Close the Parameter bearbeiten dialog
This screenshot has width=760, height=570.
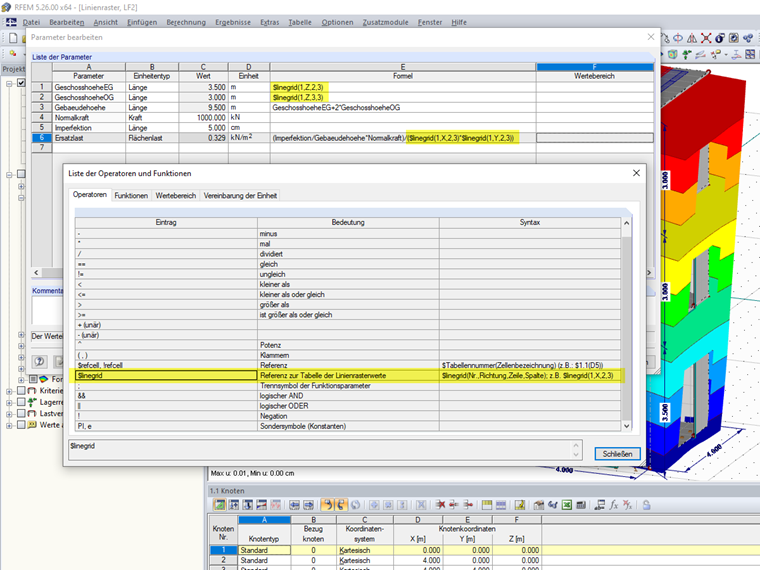tap(651, 37)
